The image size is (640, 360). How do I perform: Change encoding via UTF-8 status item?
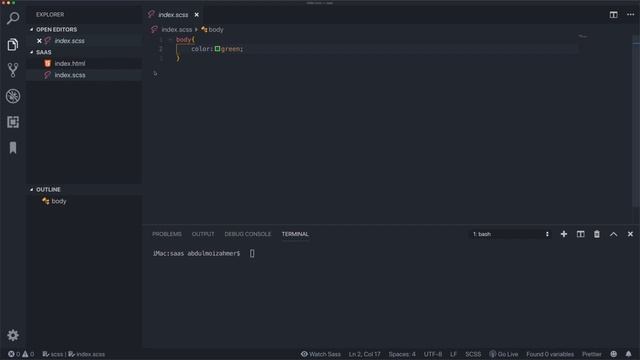(432, 354)
